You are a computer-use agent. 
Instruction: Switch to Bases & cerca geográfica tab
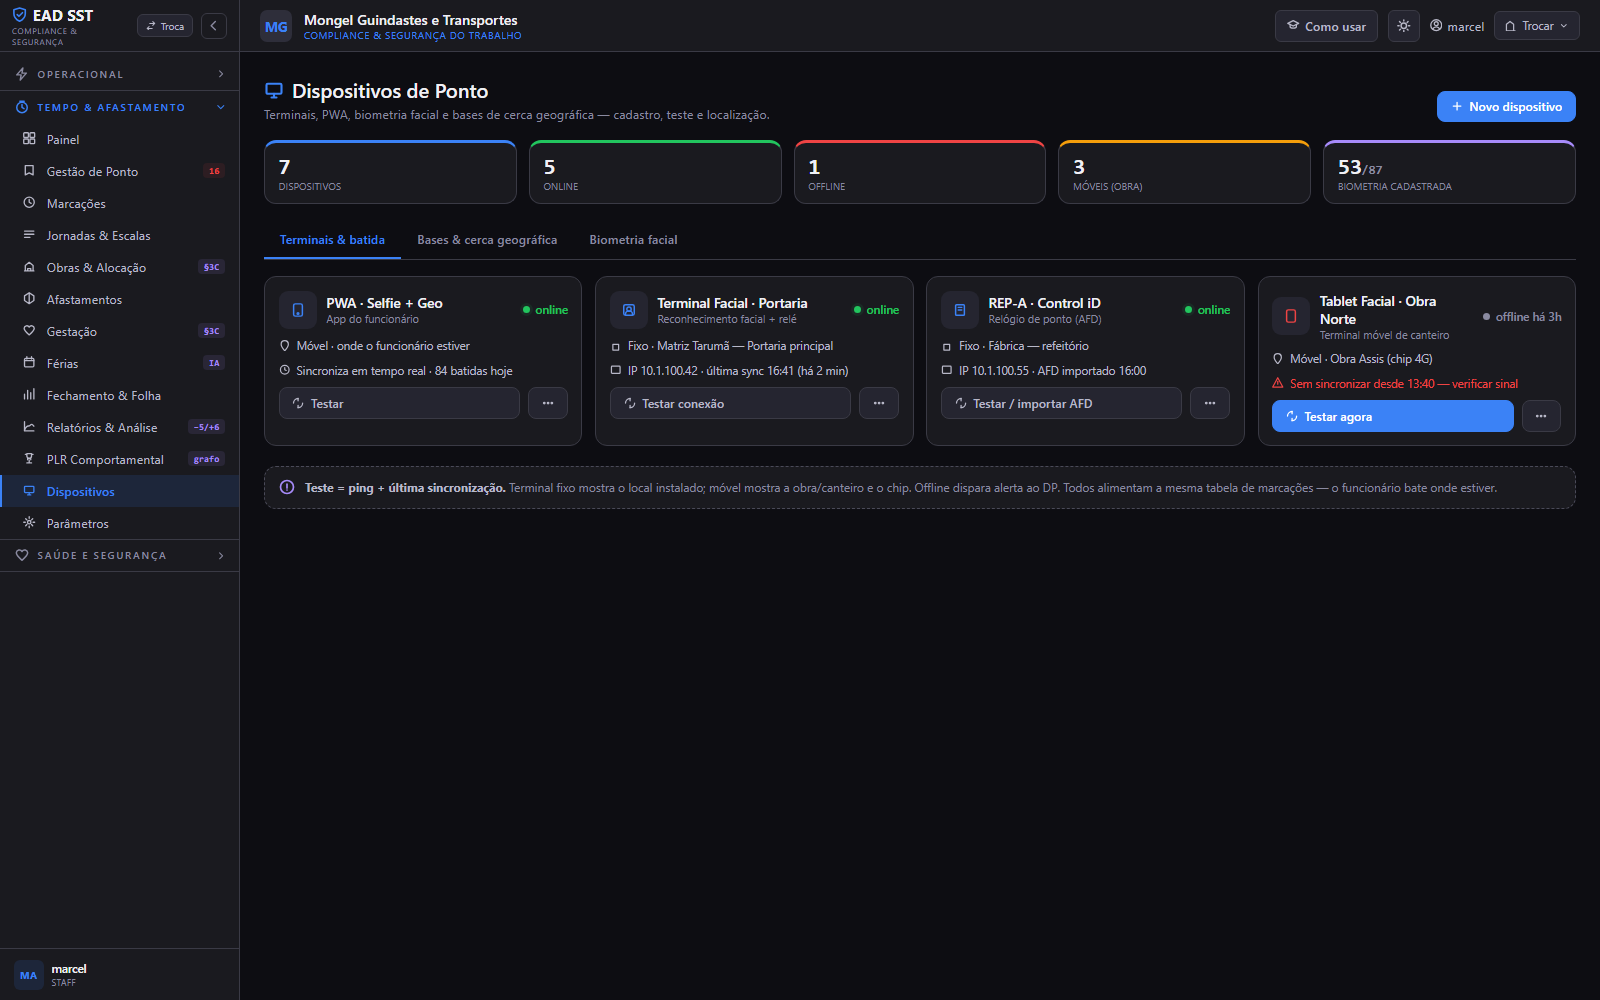pos(487,240)
